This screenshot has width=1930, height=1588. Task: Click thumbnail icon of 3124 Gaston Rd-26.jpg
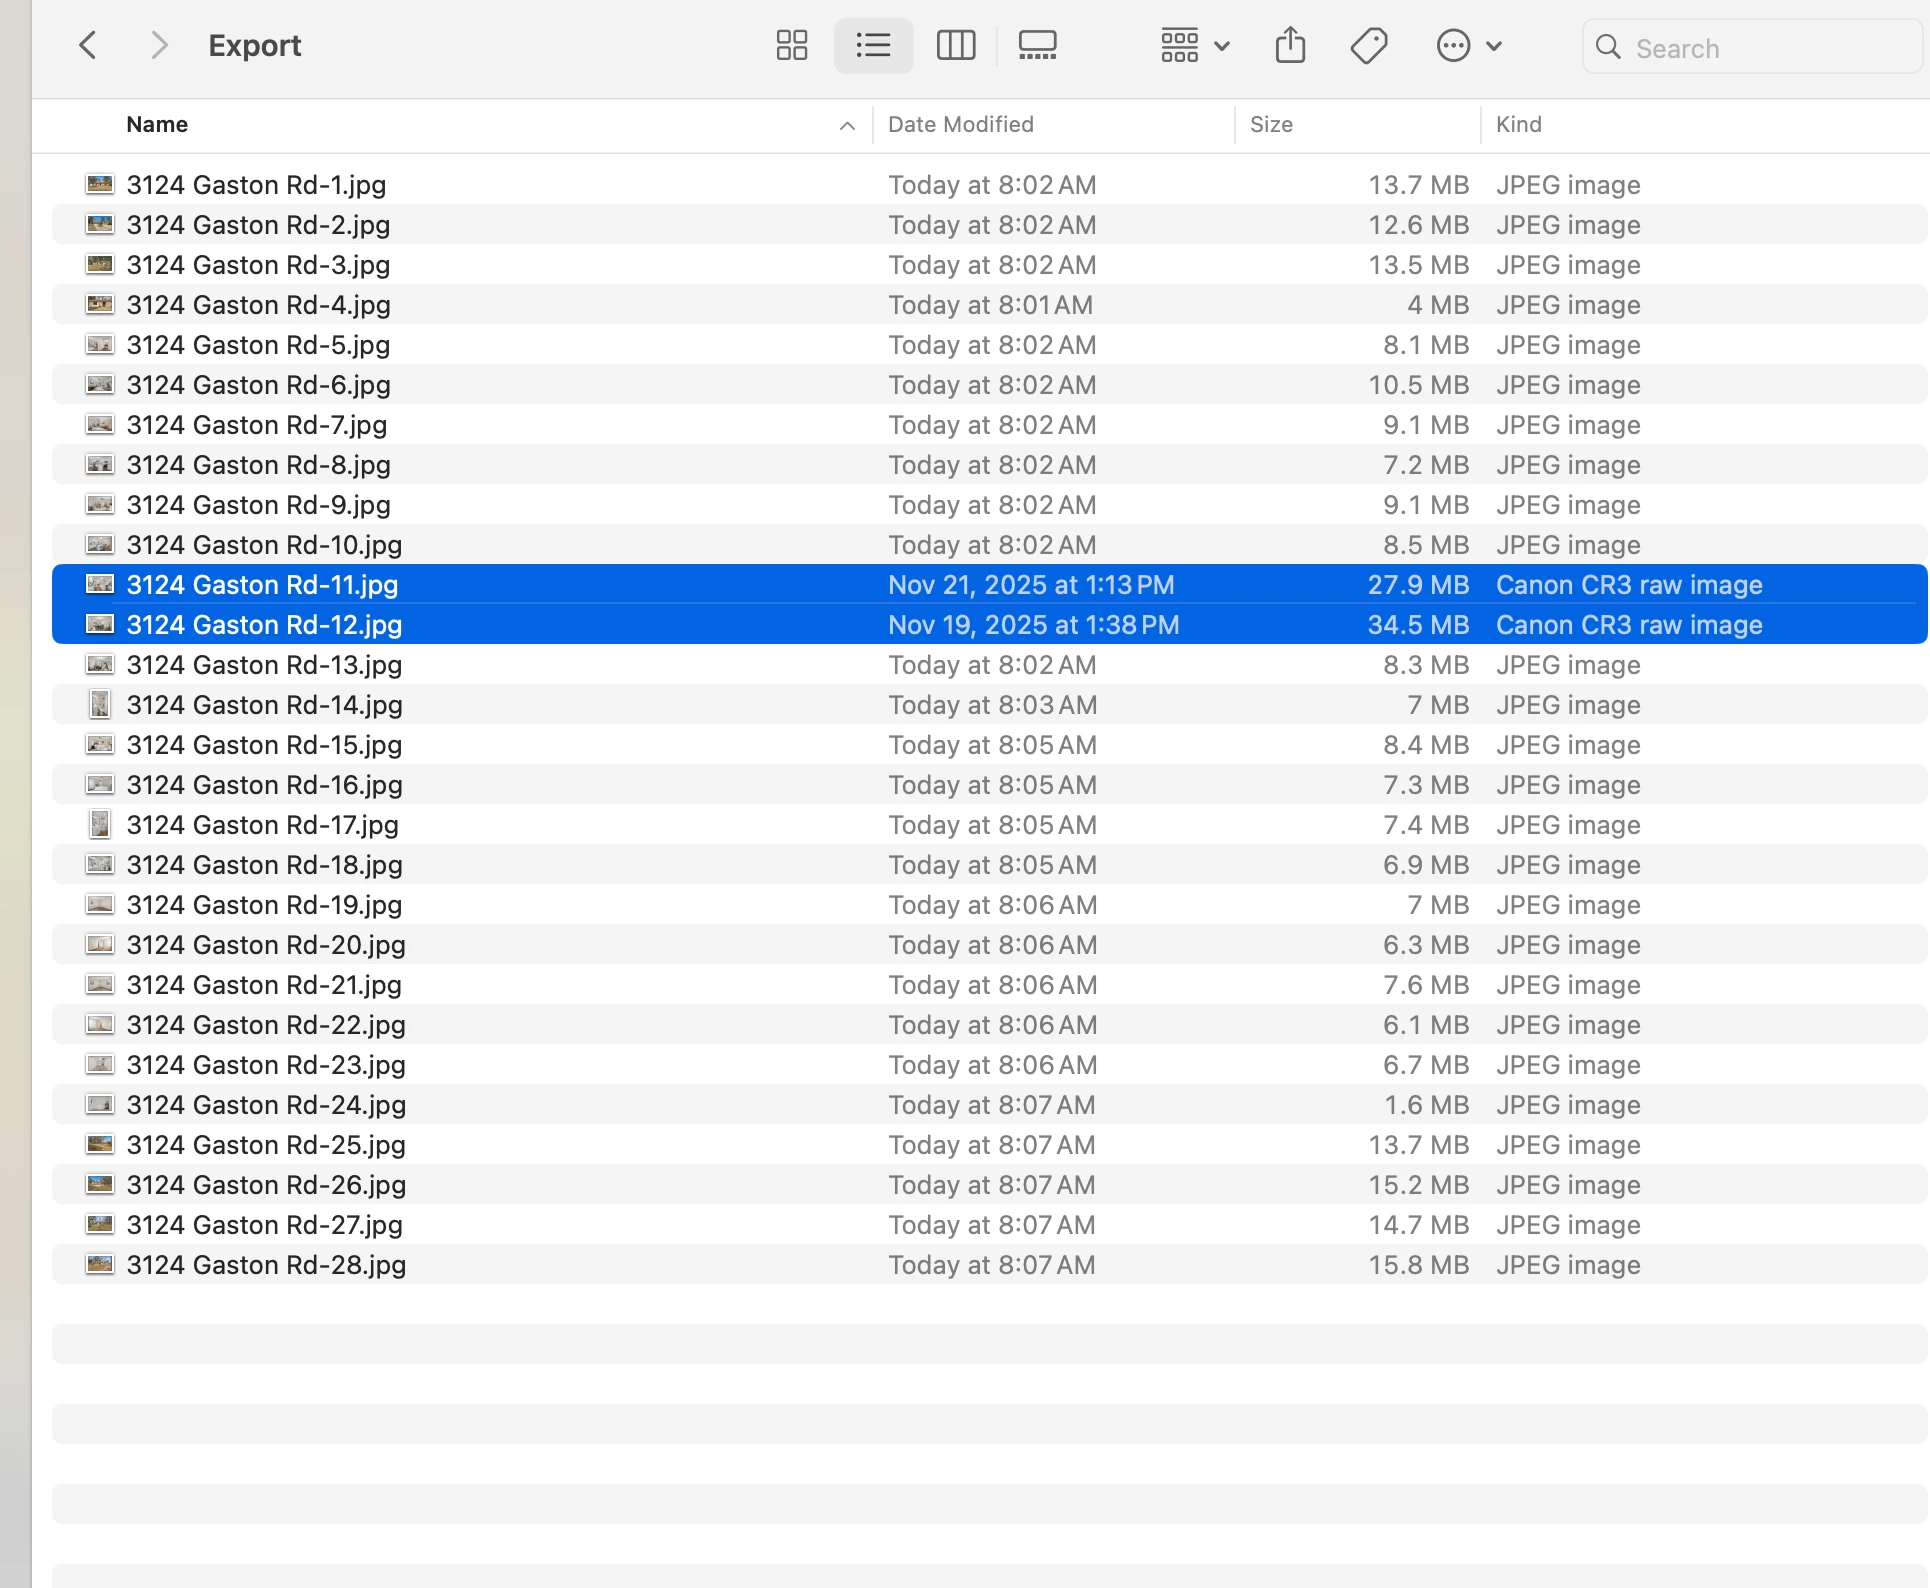[x=100, y=1184]
